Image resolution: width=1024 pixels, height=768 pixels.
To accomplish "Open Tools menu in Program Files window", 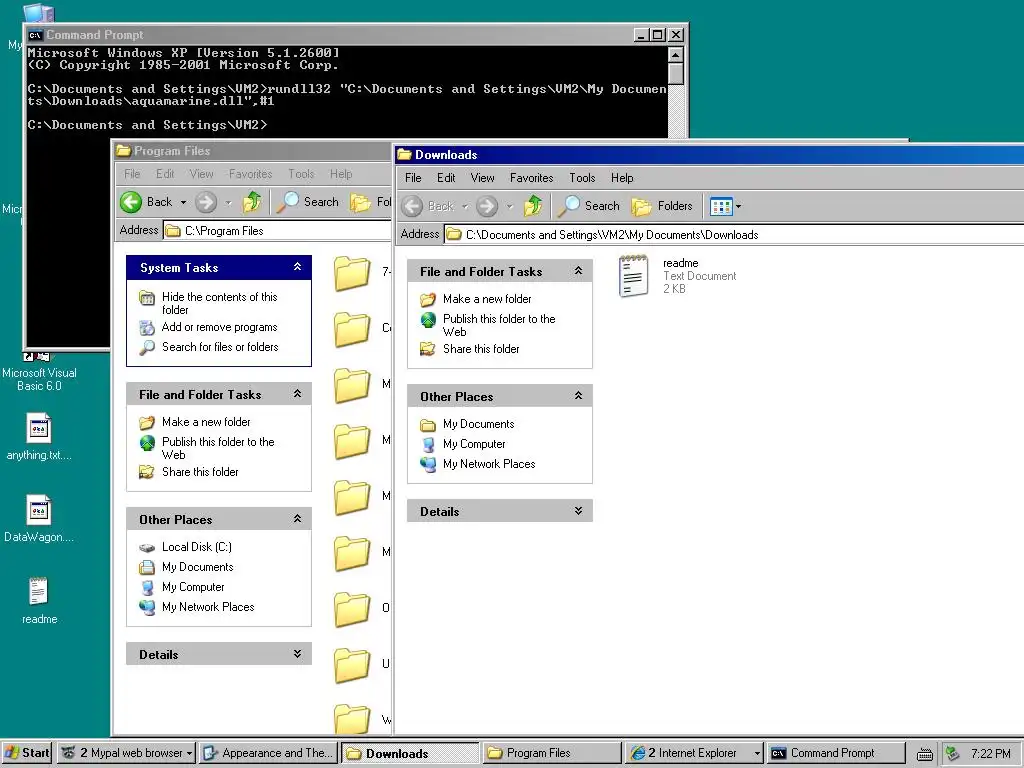I will coord(301,174).
